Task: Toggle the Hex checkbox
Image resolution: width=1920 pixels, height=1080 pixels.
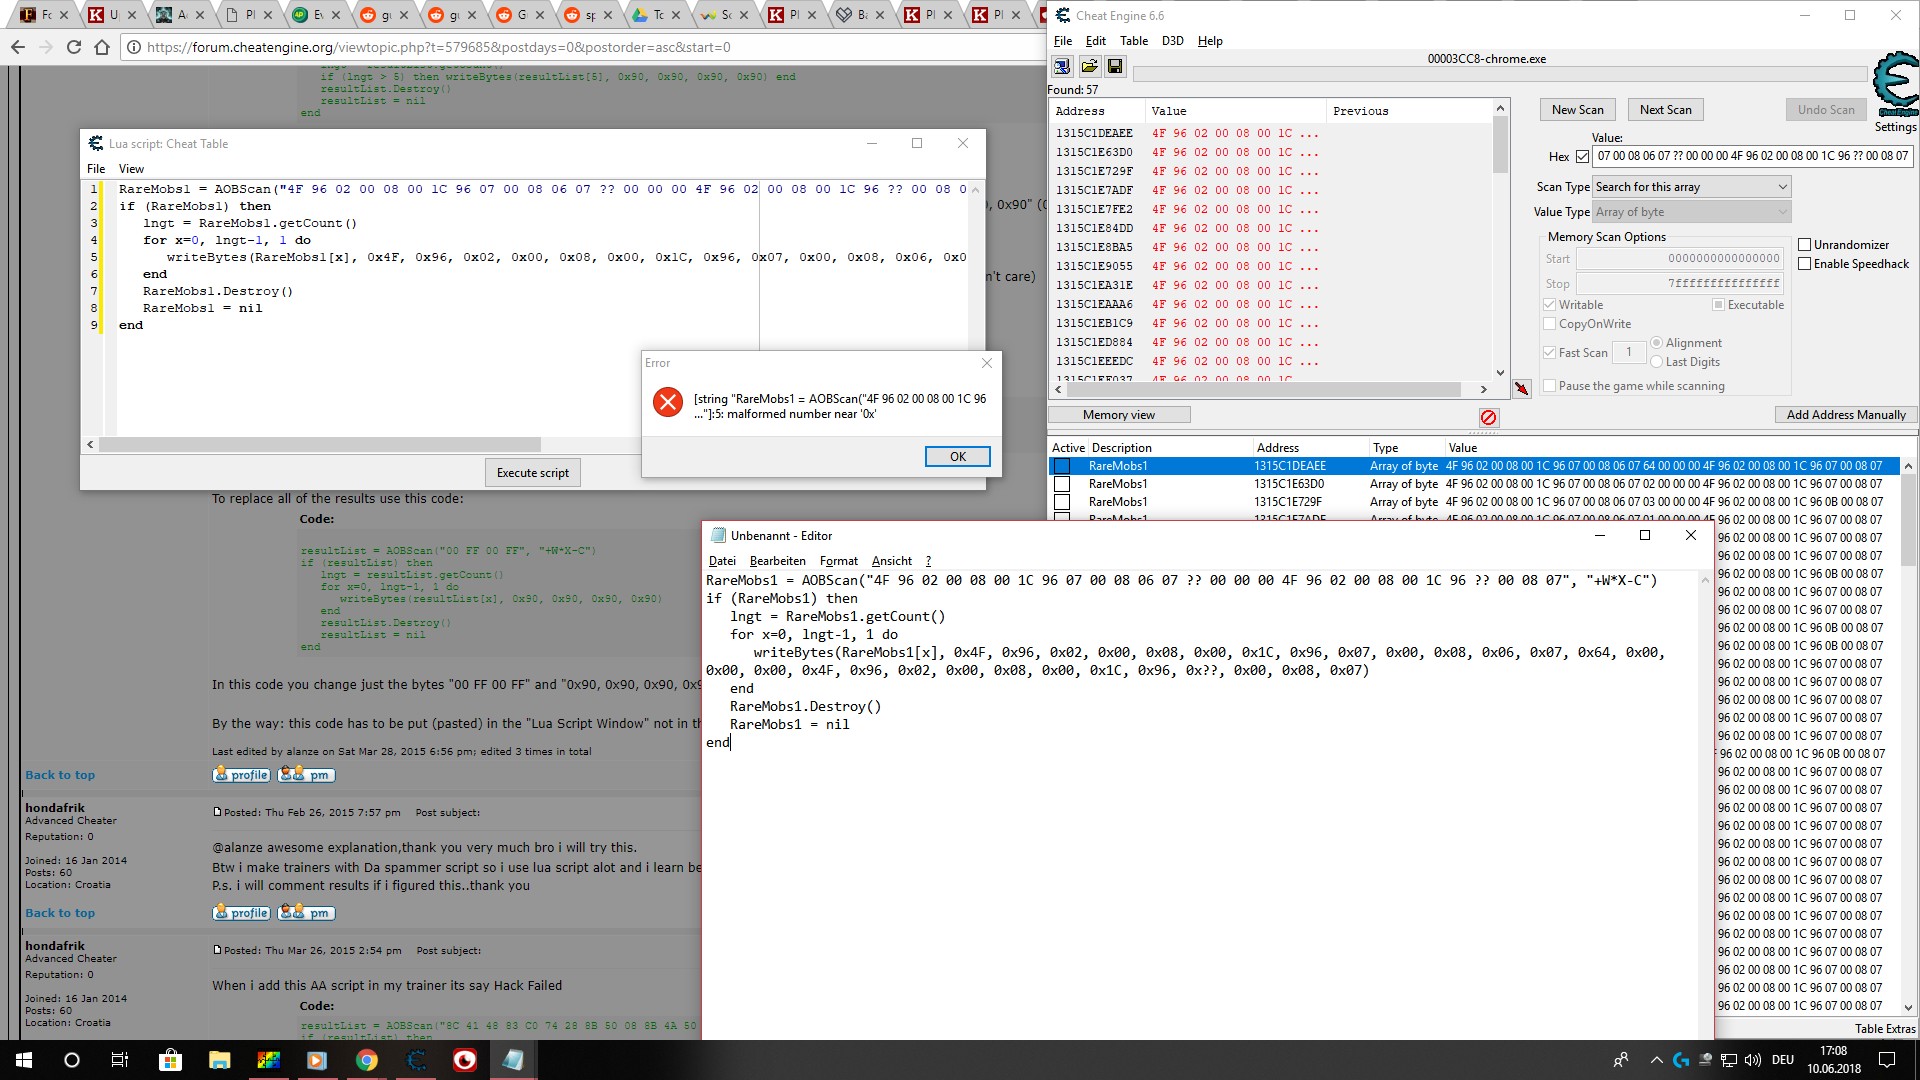Action: point(1582,157)
